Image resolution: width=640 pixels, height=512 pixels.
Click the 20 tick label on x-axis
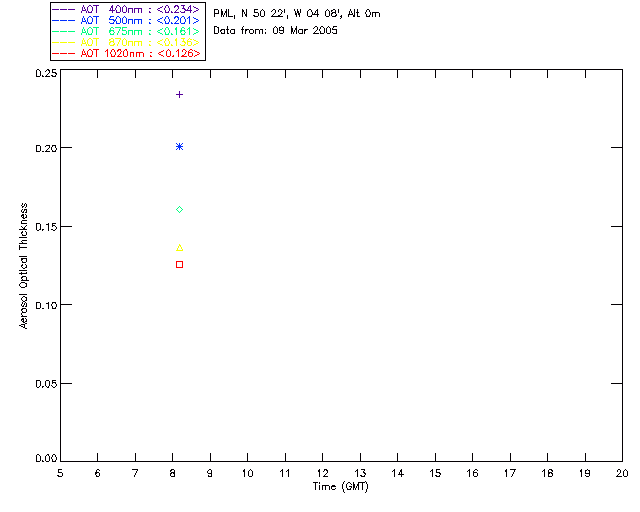[x=621, y=472]
